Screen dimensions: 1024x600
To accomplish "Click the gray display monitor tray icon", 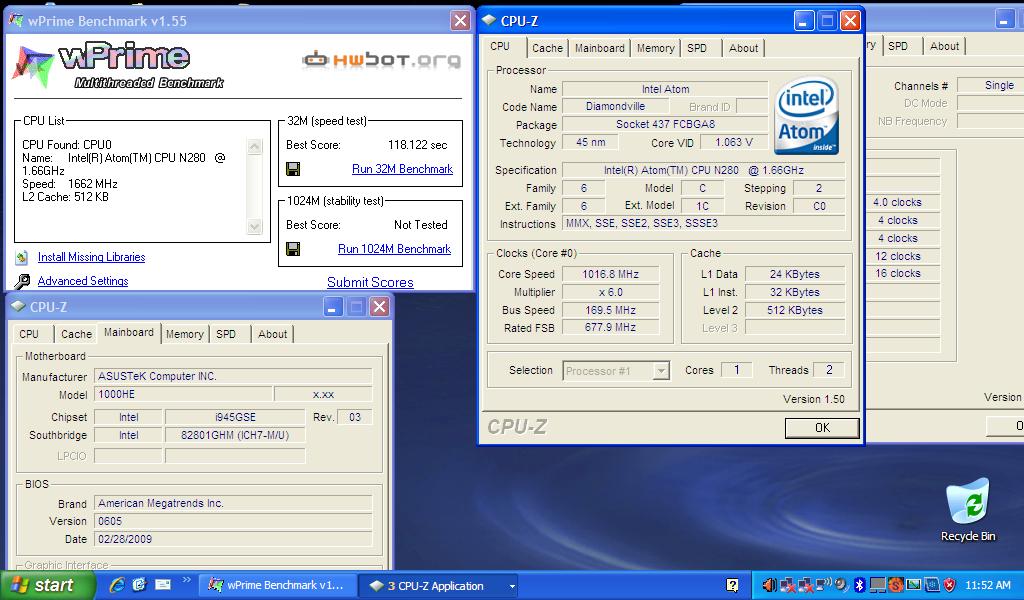I will pyautogui.click(x=878, y=585).
